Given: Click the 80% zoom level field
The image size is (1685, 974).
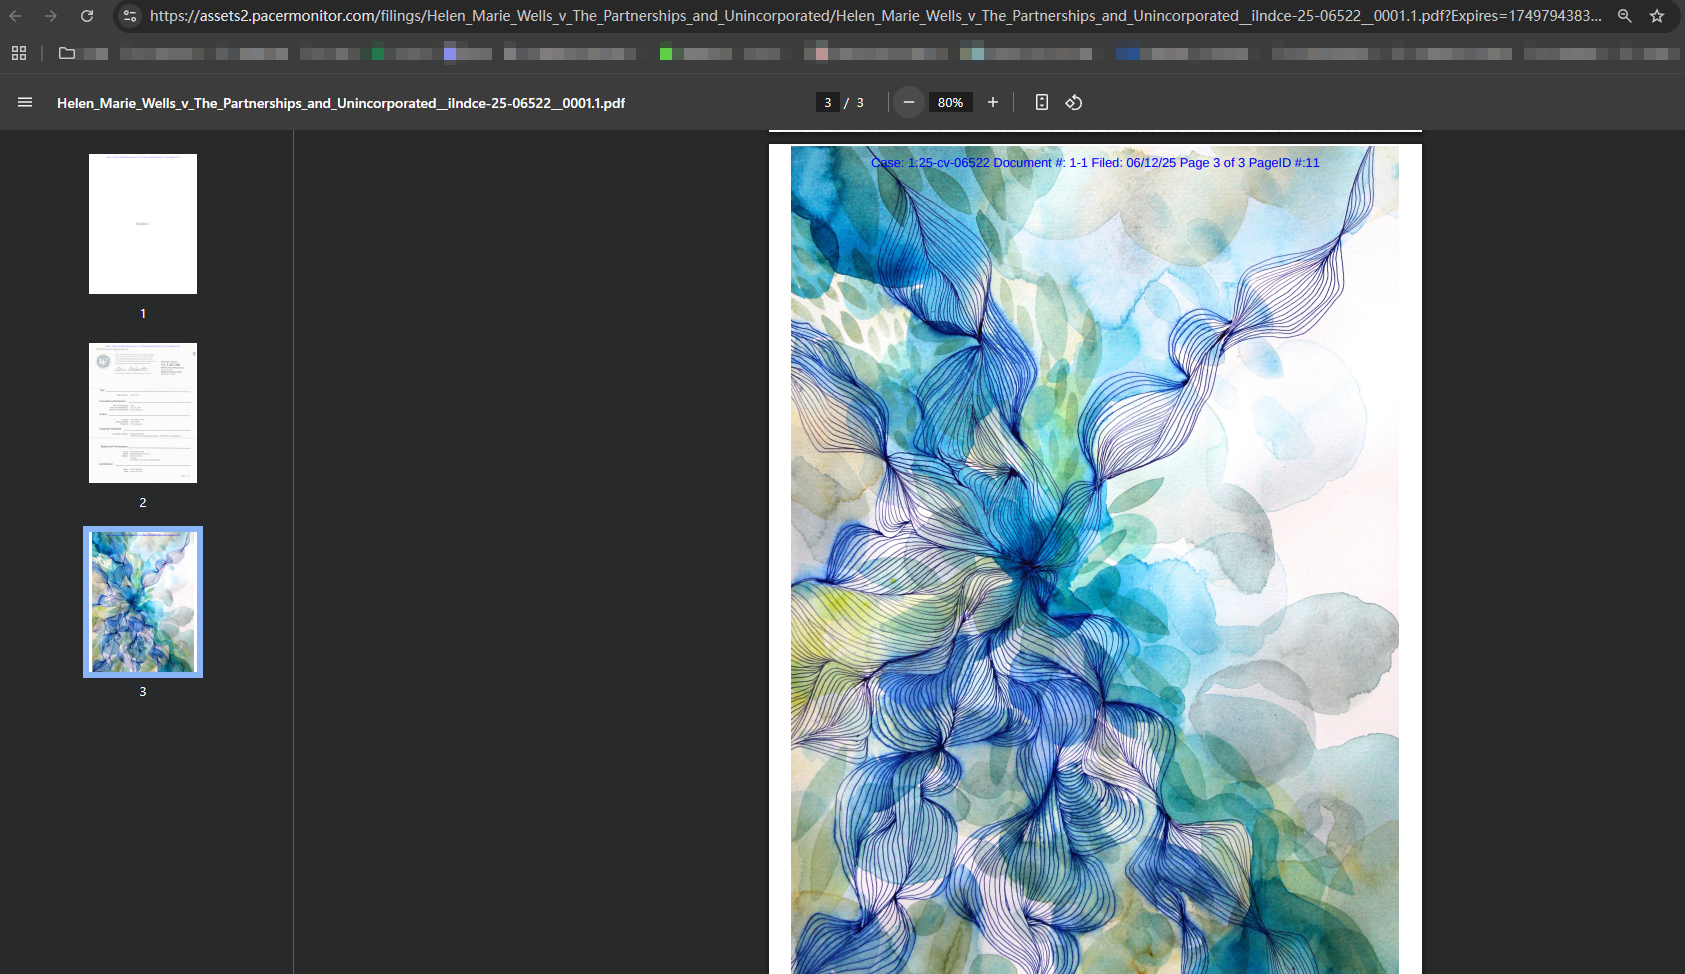Looking at the screenshot, I should pos(950,102).
